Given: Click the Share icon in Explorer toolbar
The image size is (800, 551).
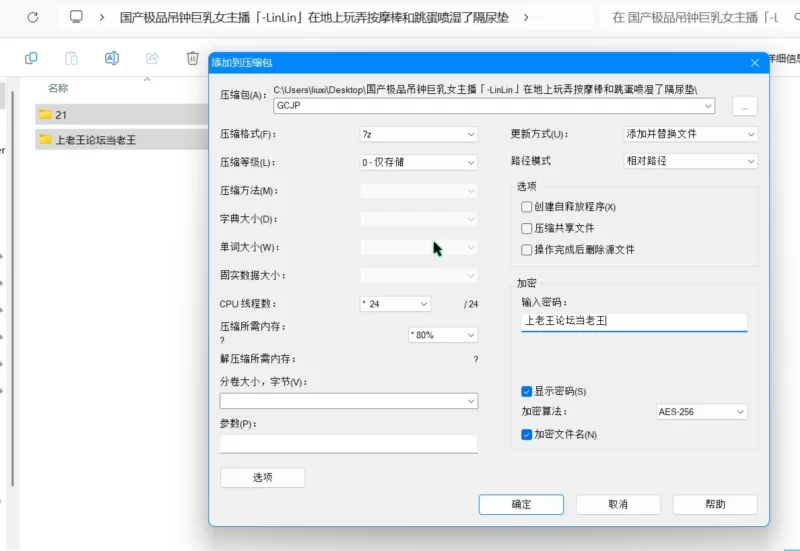Looking at the screenshot, I should (x=152, y=58).
